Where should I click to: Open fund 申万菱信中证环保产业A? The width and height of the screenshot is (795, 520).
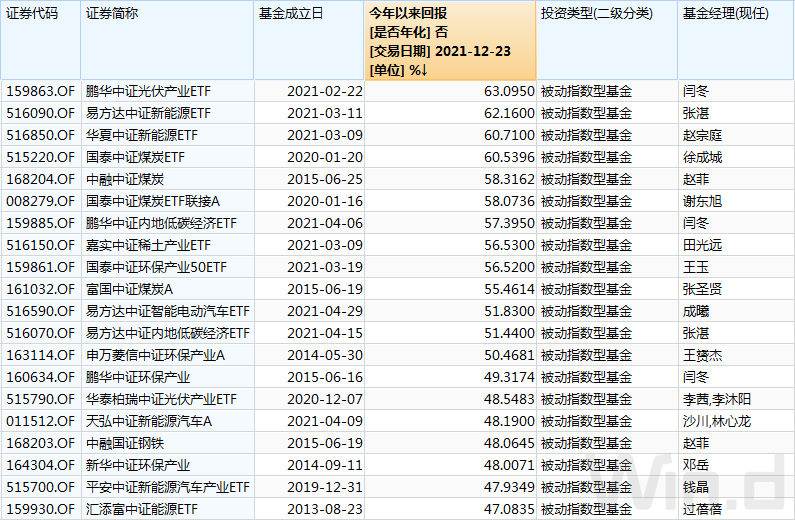click(155, 355)
